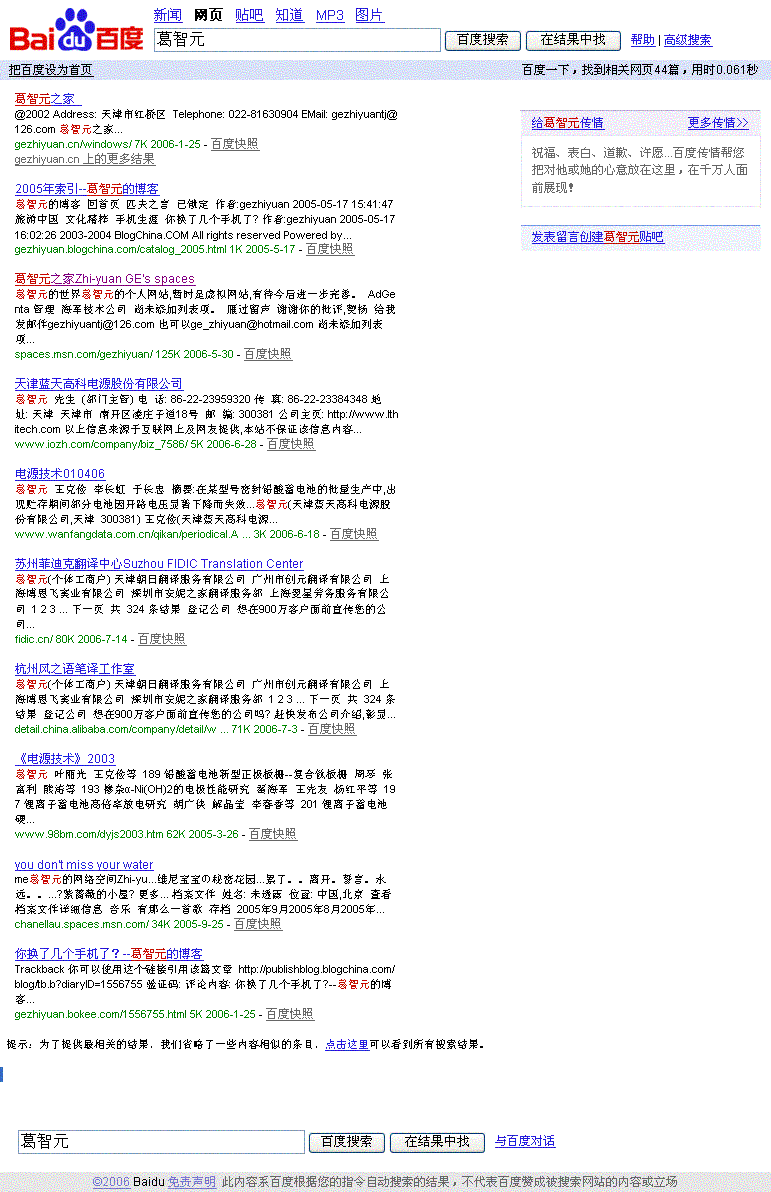
Task: Open 百度快照 for blogchina catalog_2005 result
Action: point(330,249)
